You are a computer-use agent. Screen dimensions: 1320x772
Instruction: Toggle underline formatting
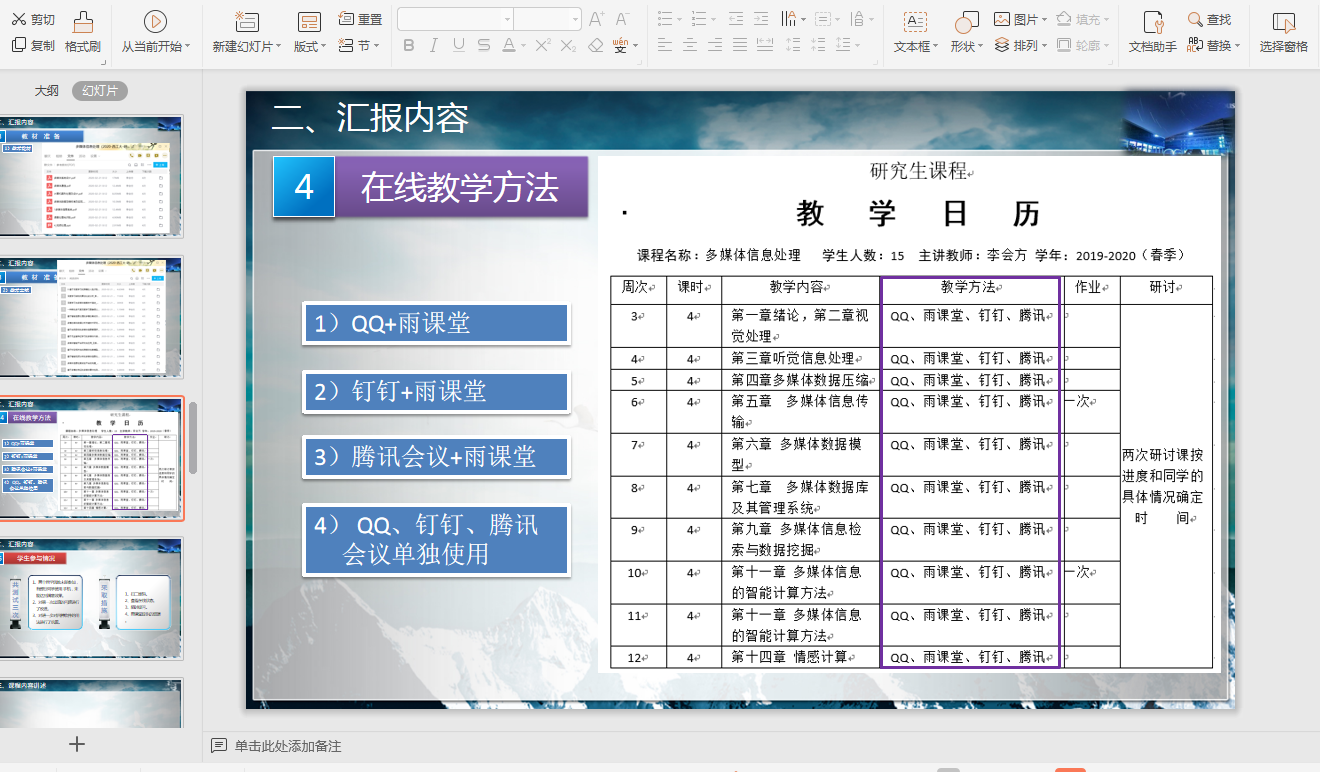[458, 45]
